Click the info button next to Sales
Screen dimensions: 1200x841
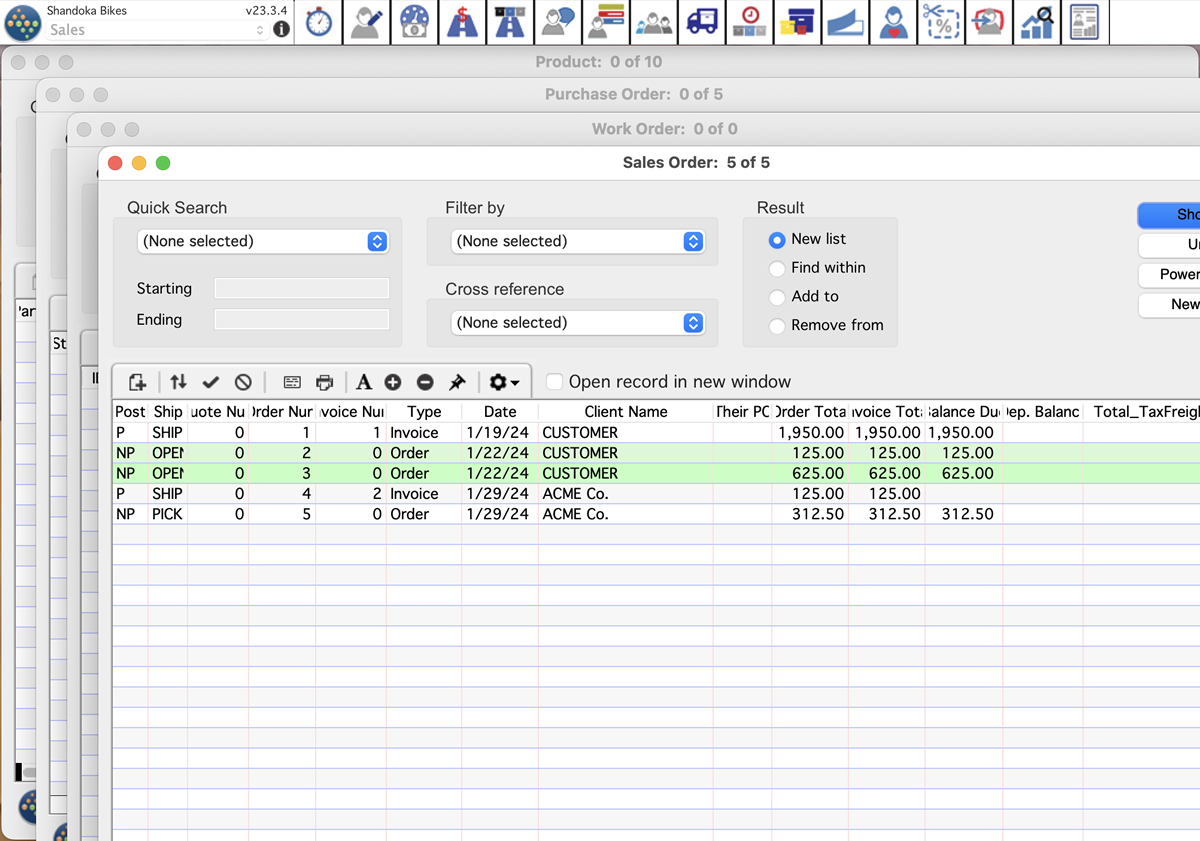281,29
